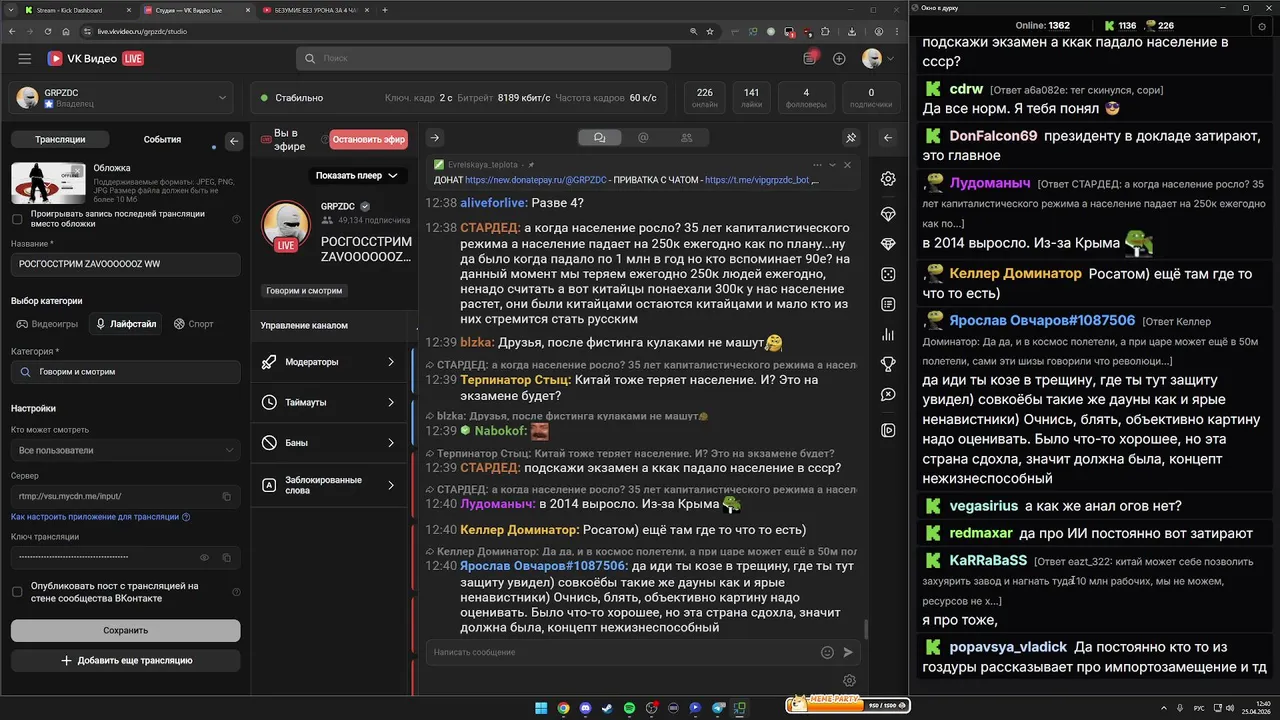Reveal the stream key with eye icon

point(204,557)
